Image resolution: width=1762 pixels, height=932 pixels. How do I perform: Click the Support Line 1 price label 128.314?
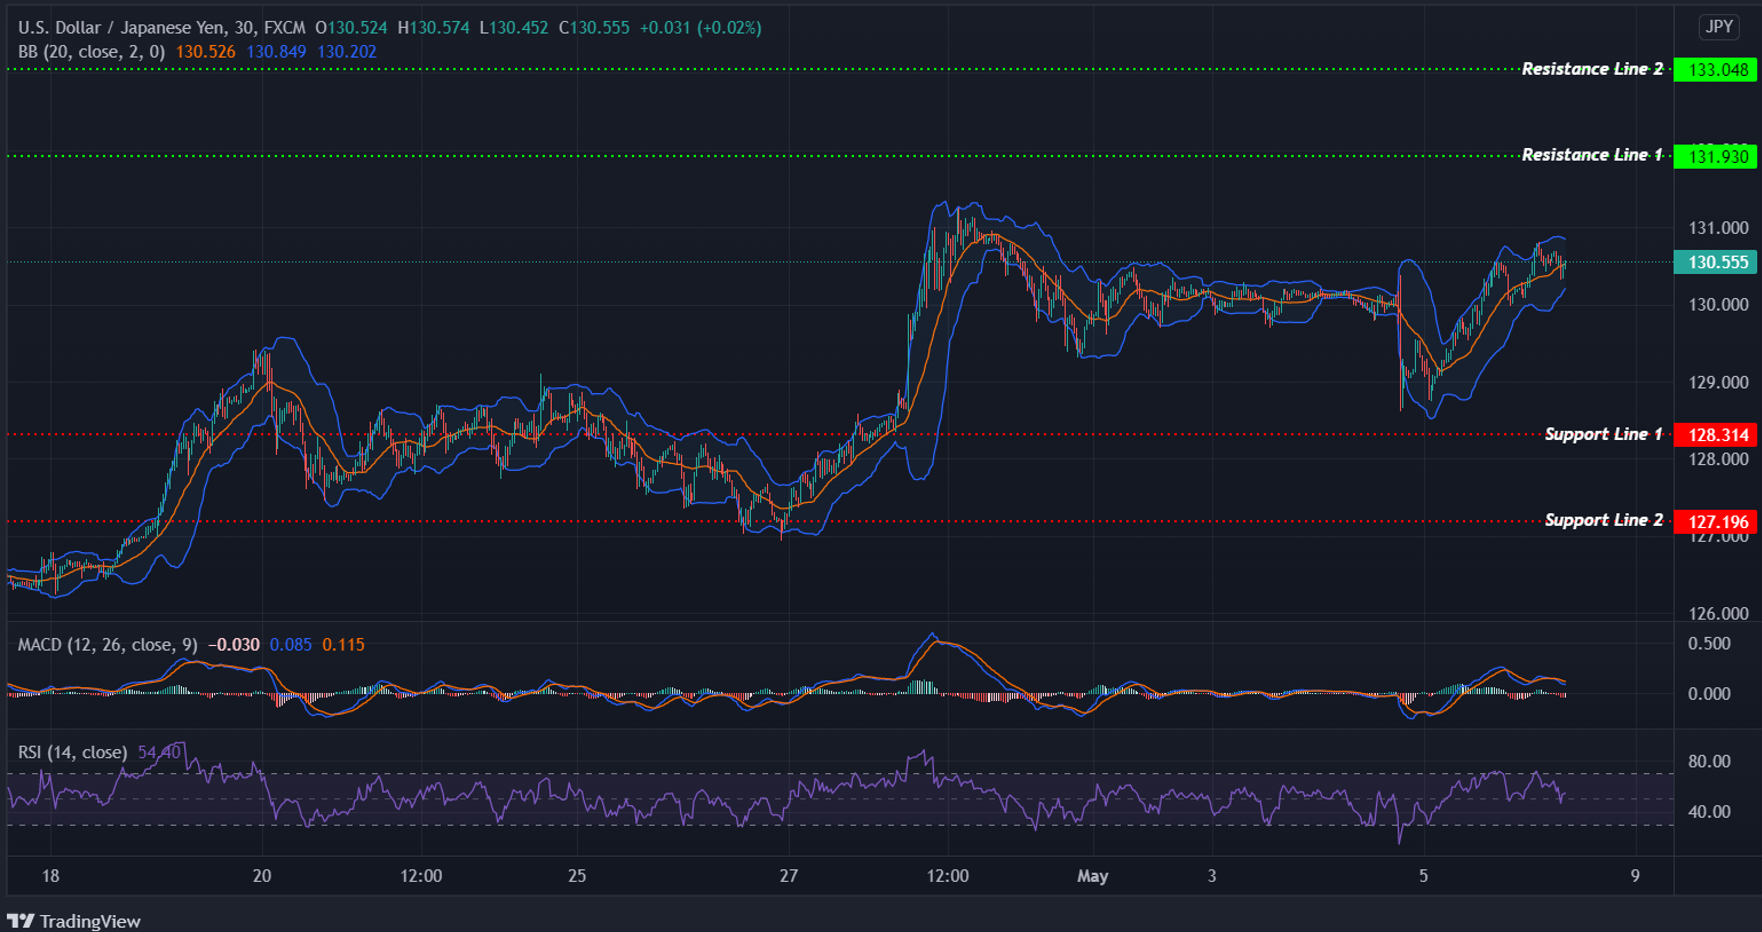pyautogui.click(x=1716, y=434)
